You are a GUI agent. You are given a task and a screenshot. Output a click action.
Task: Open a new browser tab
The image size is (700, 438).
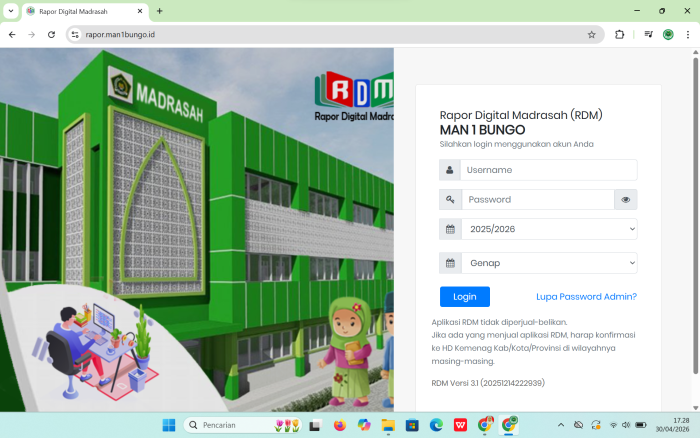(159, 11)
